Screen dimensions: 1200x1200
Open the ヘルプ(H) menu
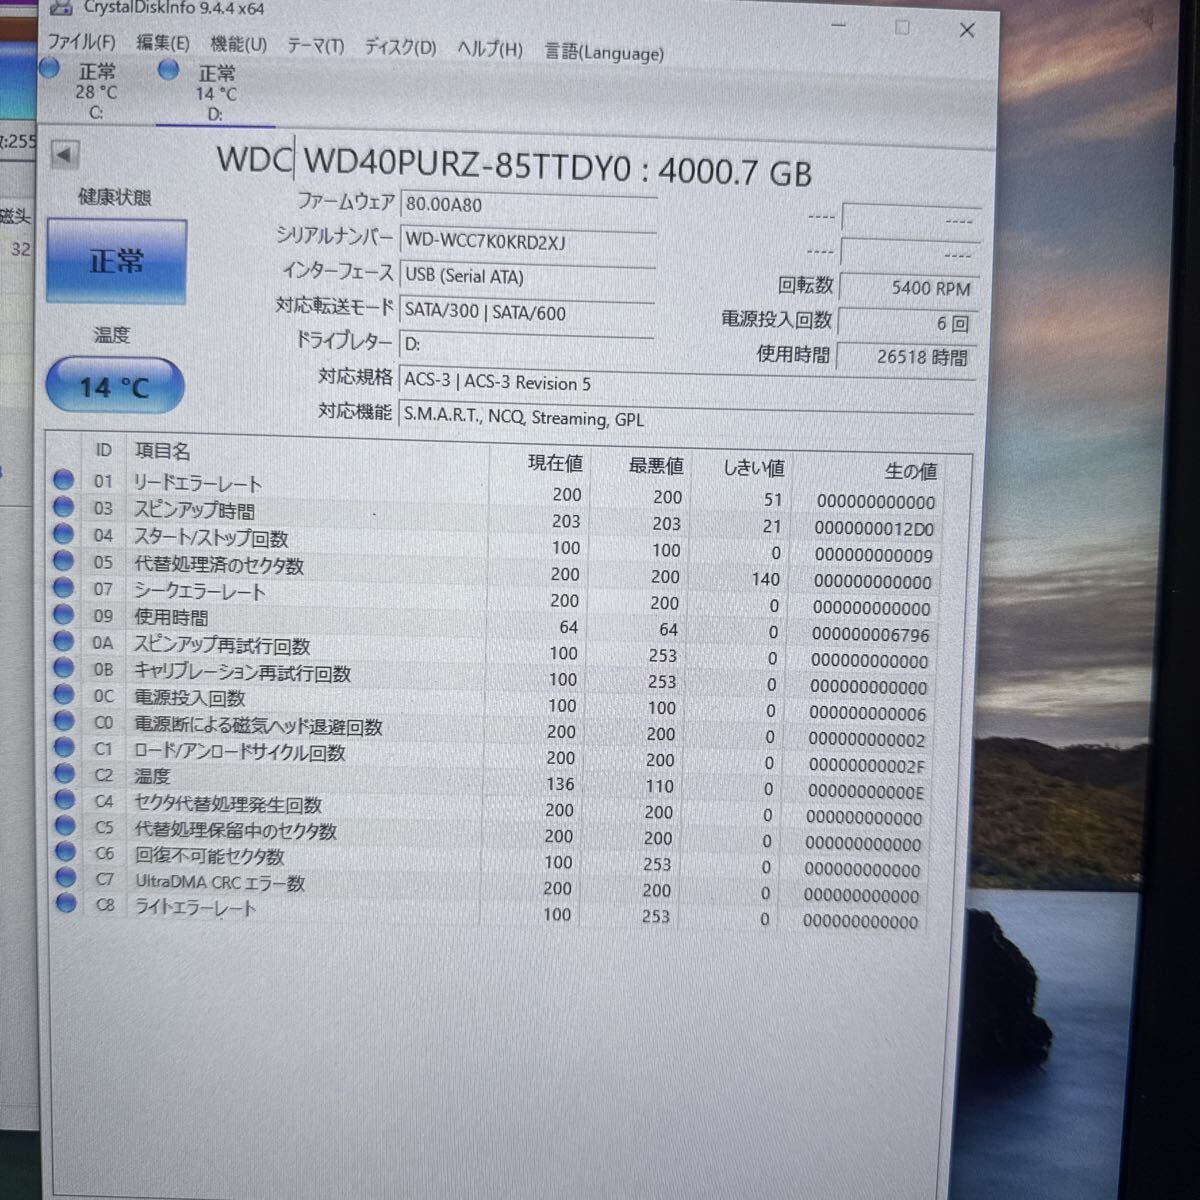(x=489, y=49)
